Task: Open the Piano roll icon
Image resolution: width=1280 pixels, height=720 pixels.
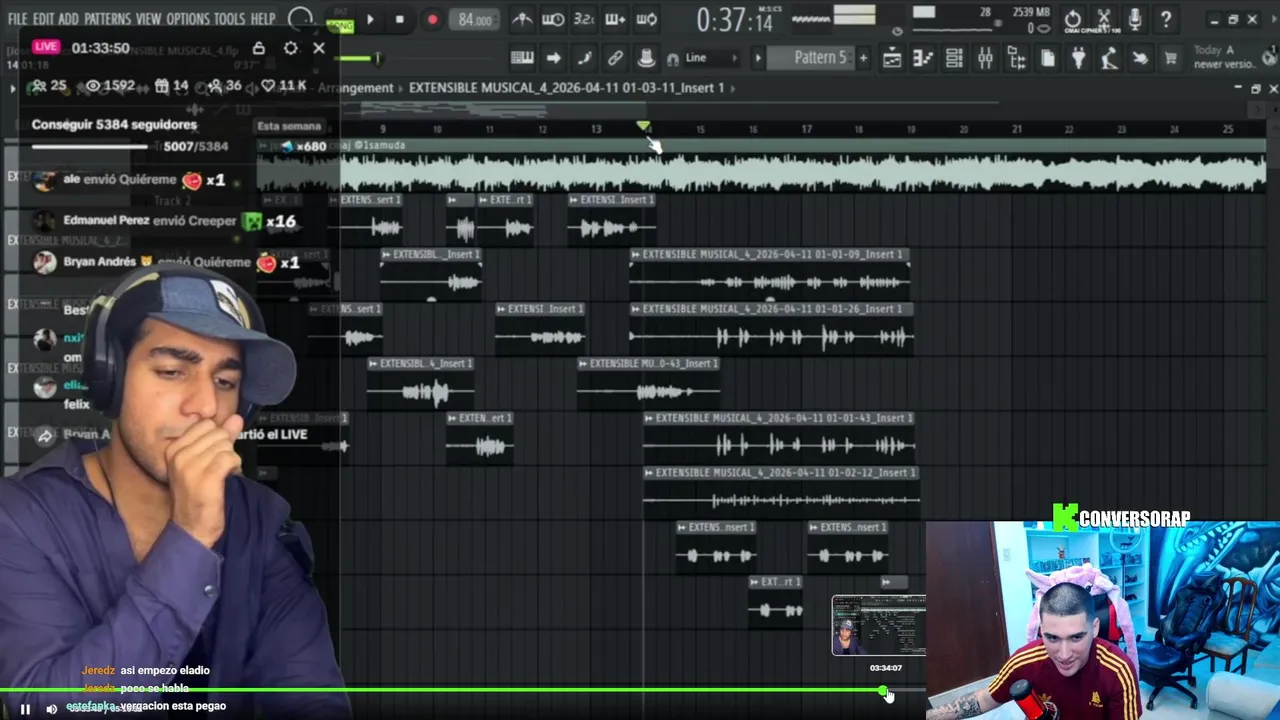Action: coord(922,59)
